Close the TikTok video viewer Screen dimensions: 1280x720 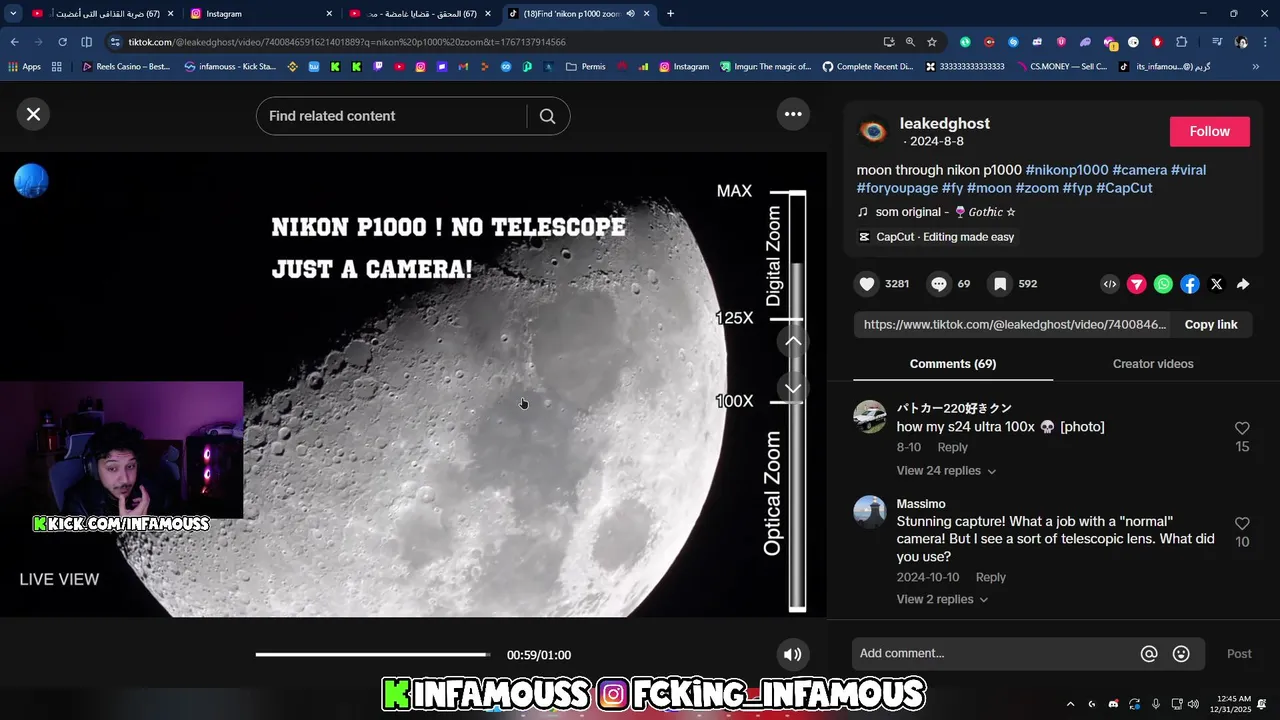tap(33, 114)
